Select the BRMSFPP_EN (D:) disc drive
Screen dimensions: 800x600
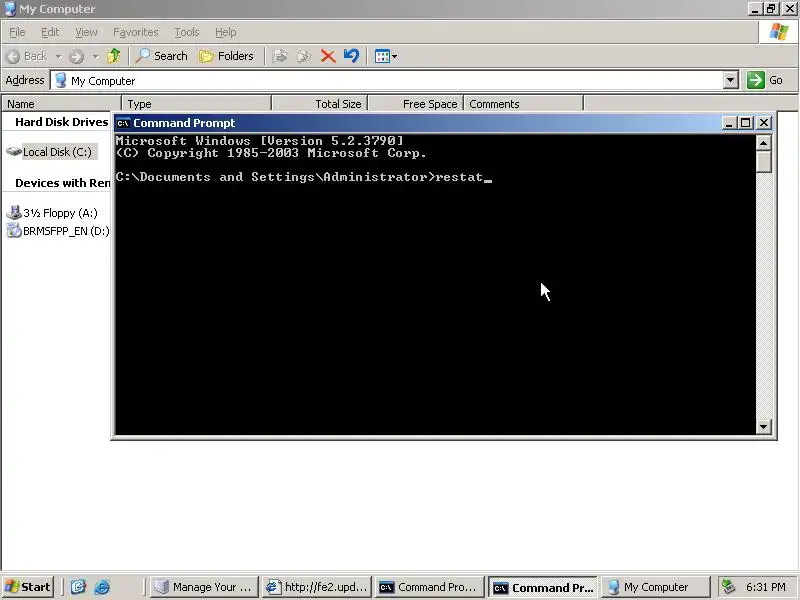58,231
